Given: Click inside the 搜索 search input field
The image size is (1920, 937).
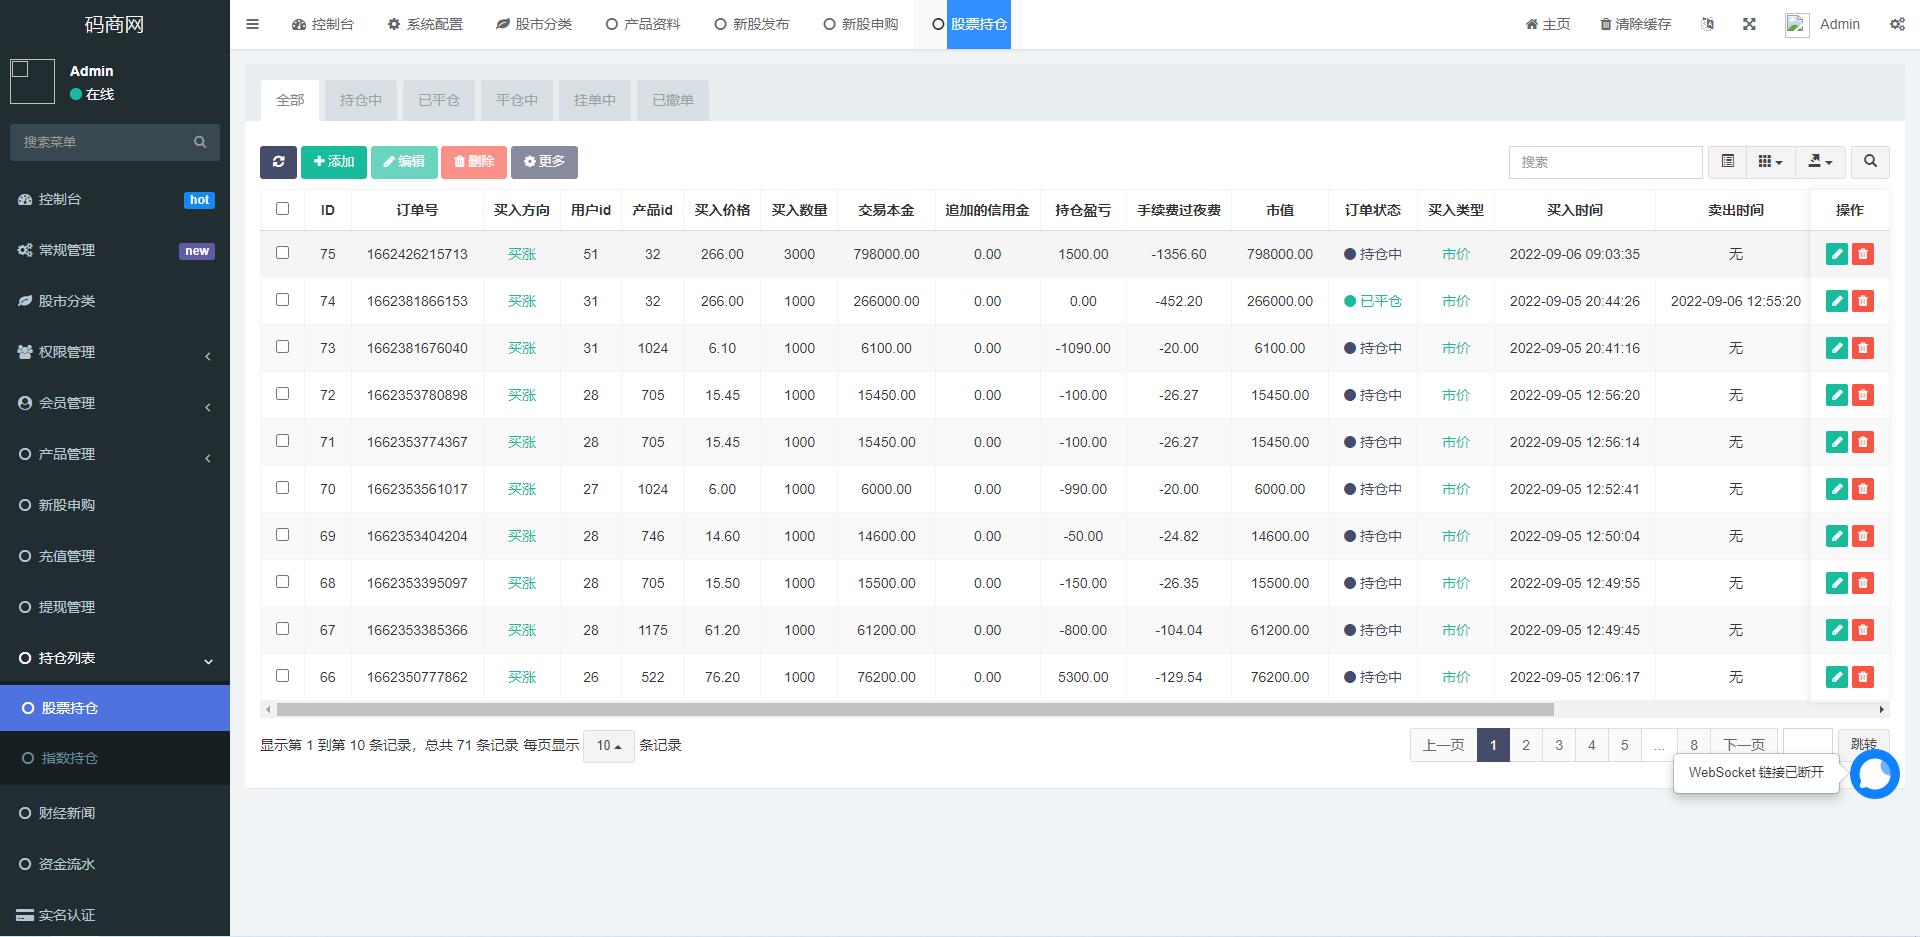Looking at the screenshot, I should tap(1605, 161).
